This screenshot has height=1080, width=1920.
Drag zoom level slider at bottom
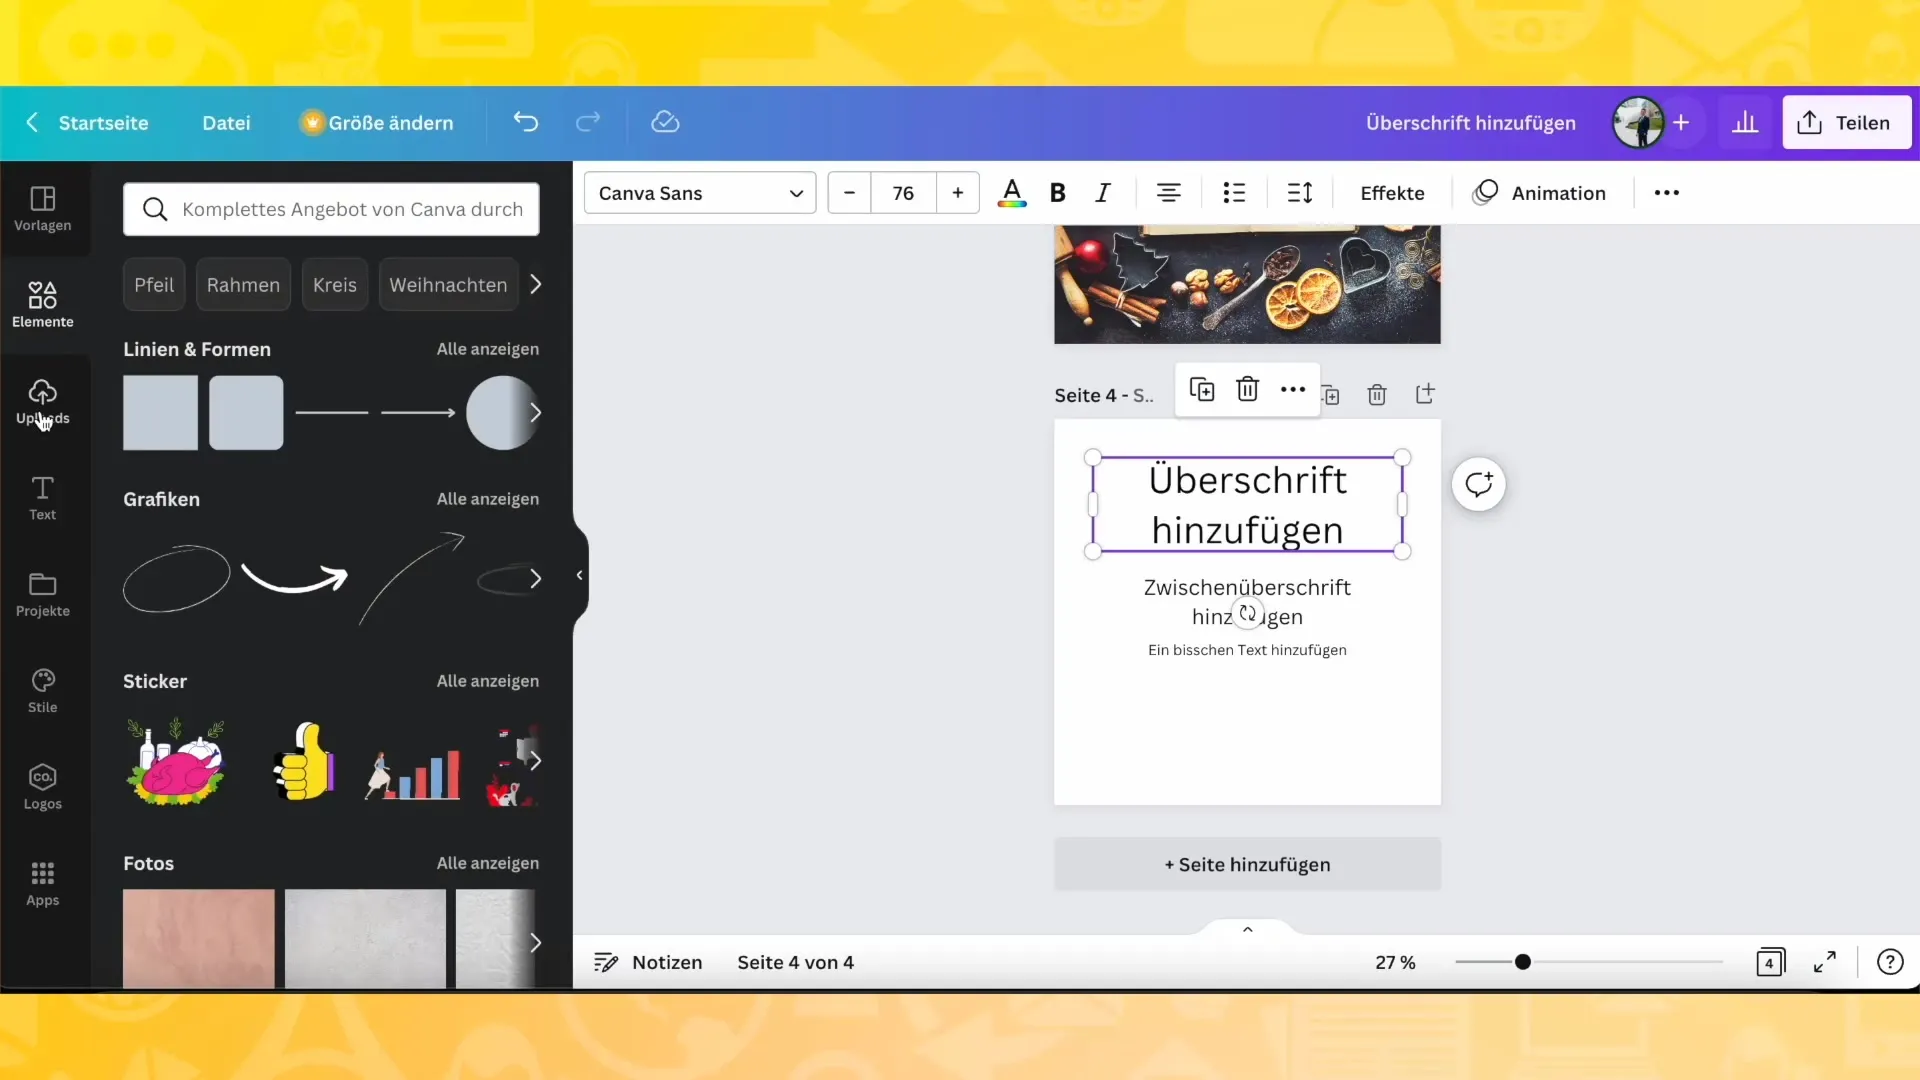pyautogui.click(x=1522, y=961)
